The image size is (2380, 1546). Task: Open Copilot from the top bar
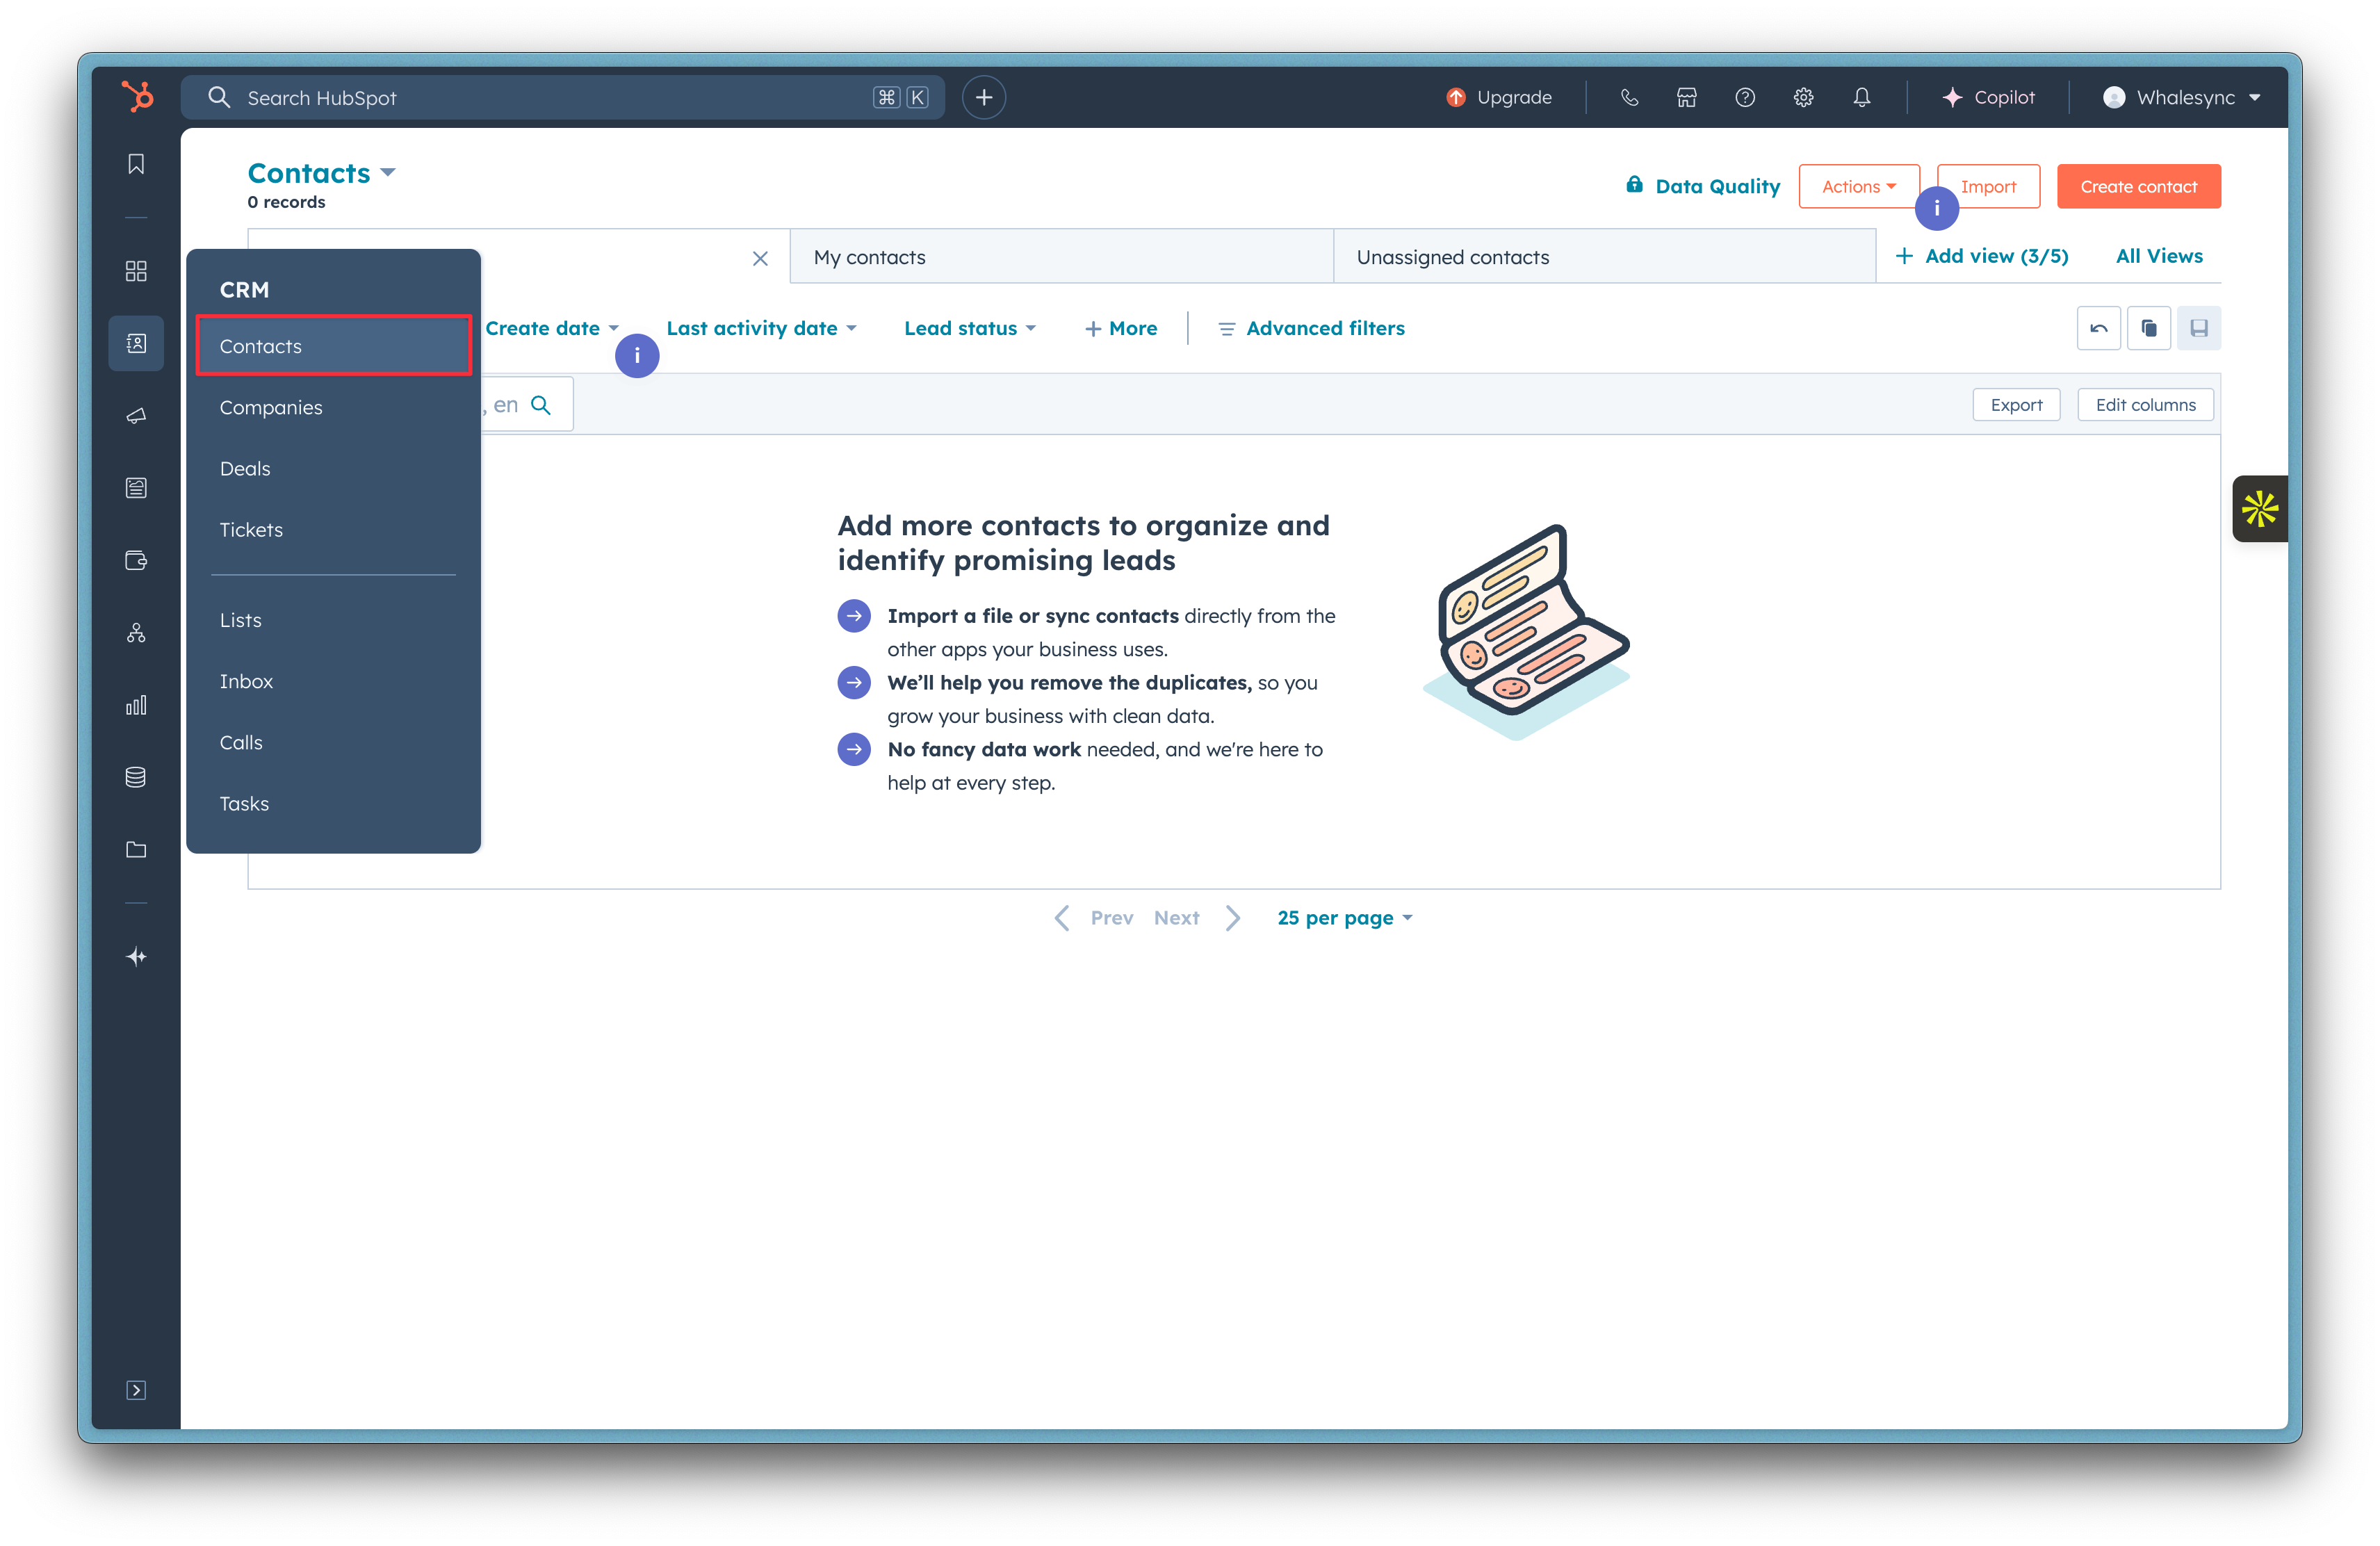coord(1988,97)
